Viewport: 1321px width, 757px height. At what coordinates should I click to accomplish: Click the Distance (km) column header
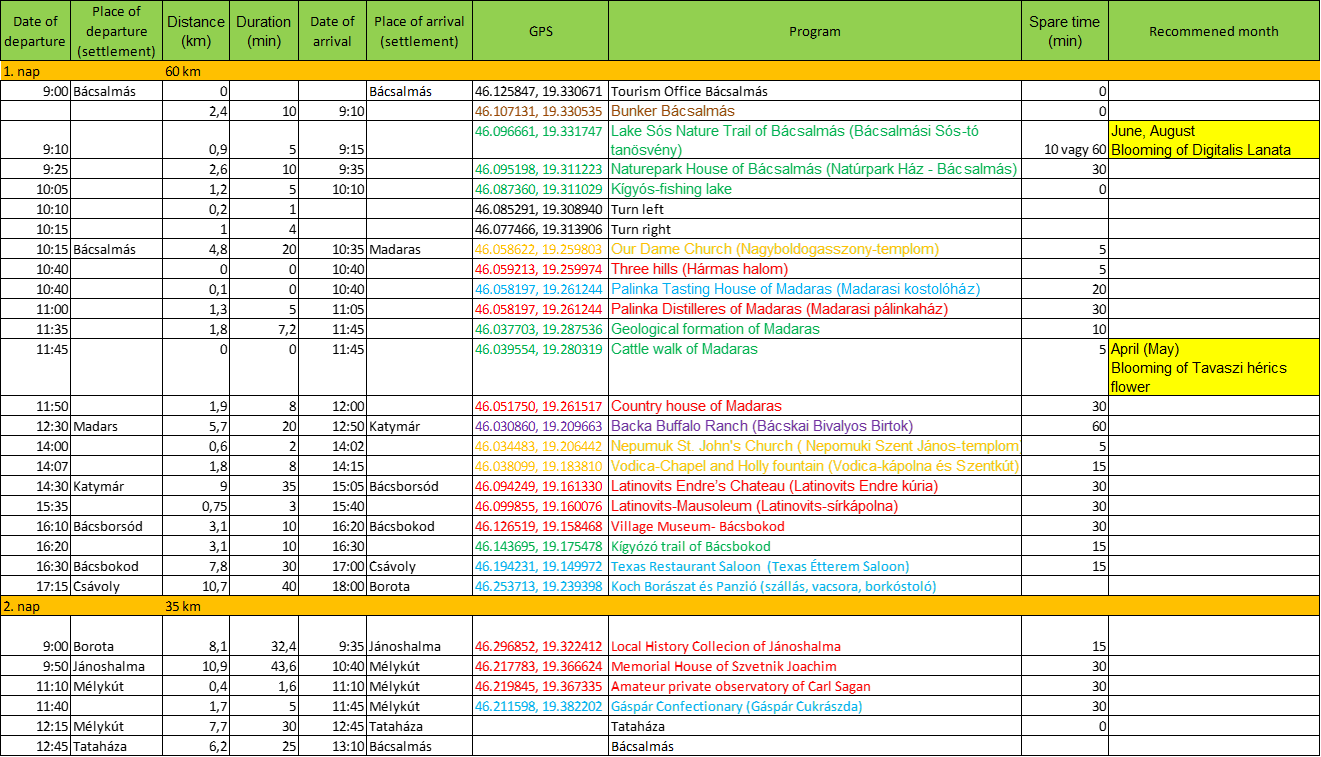(196, 31)
